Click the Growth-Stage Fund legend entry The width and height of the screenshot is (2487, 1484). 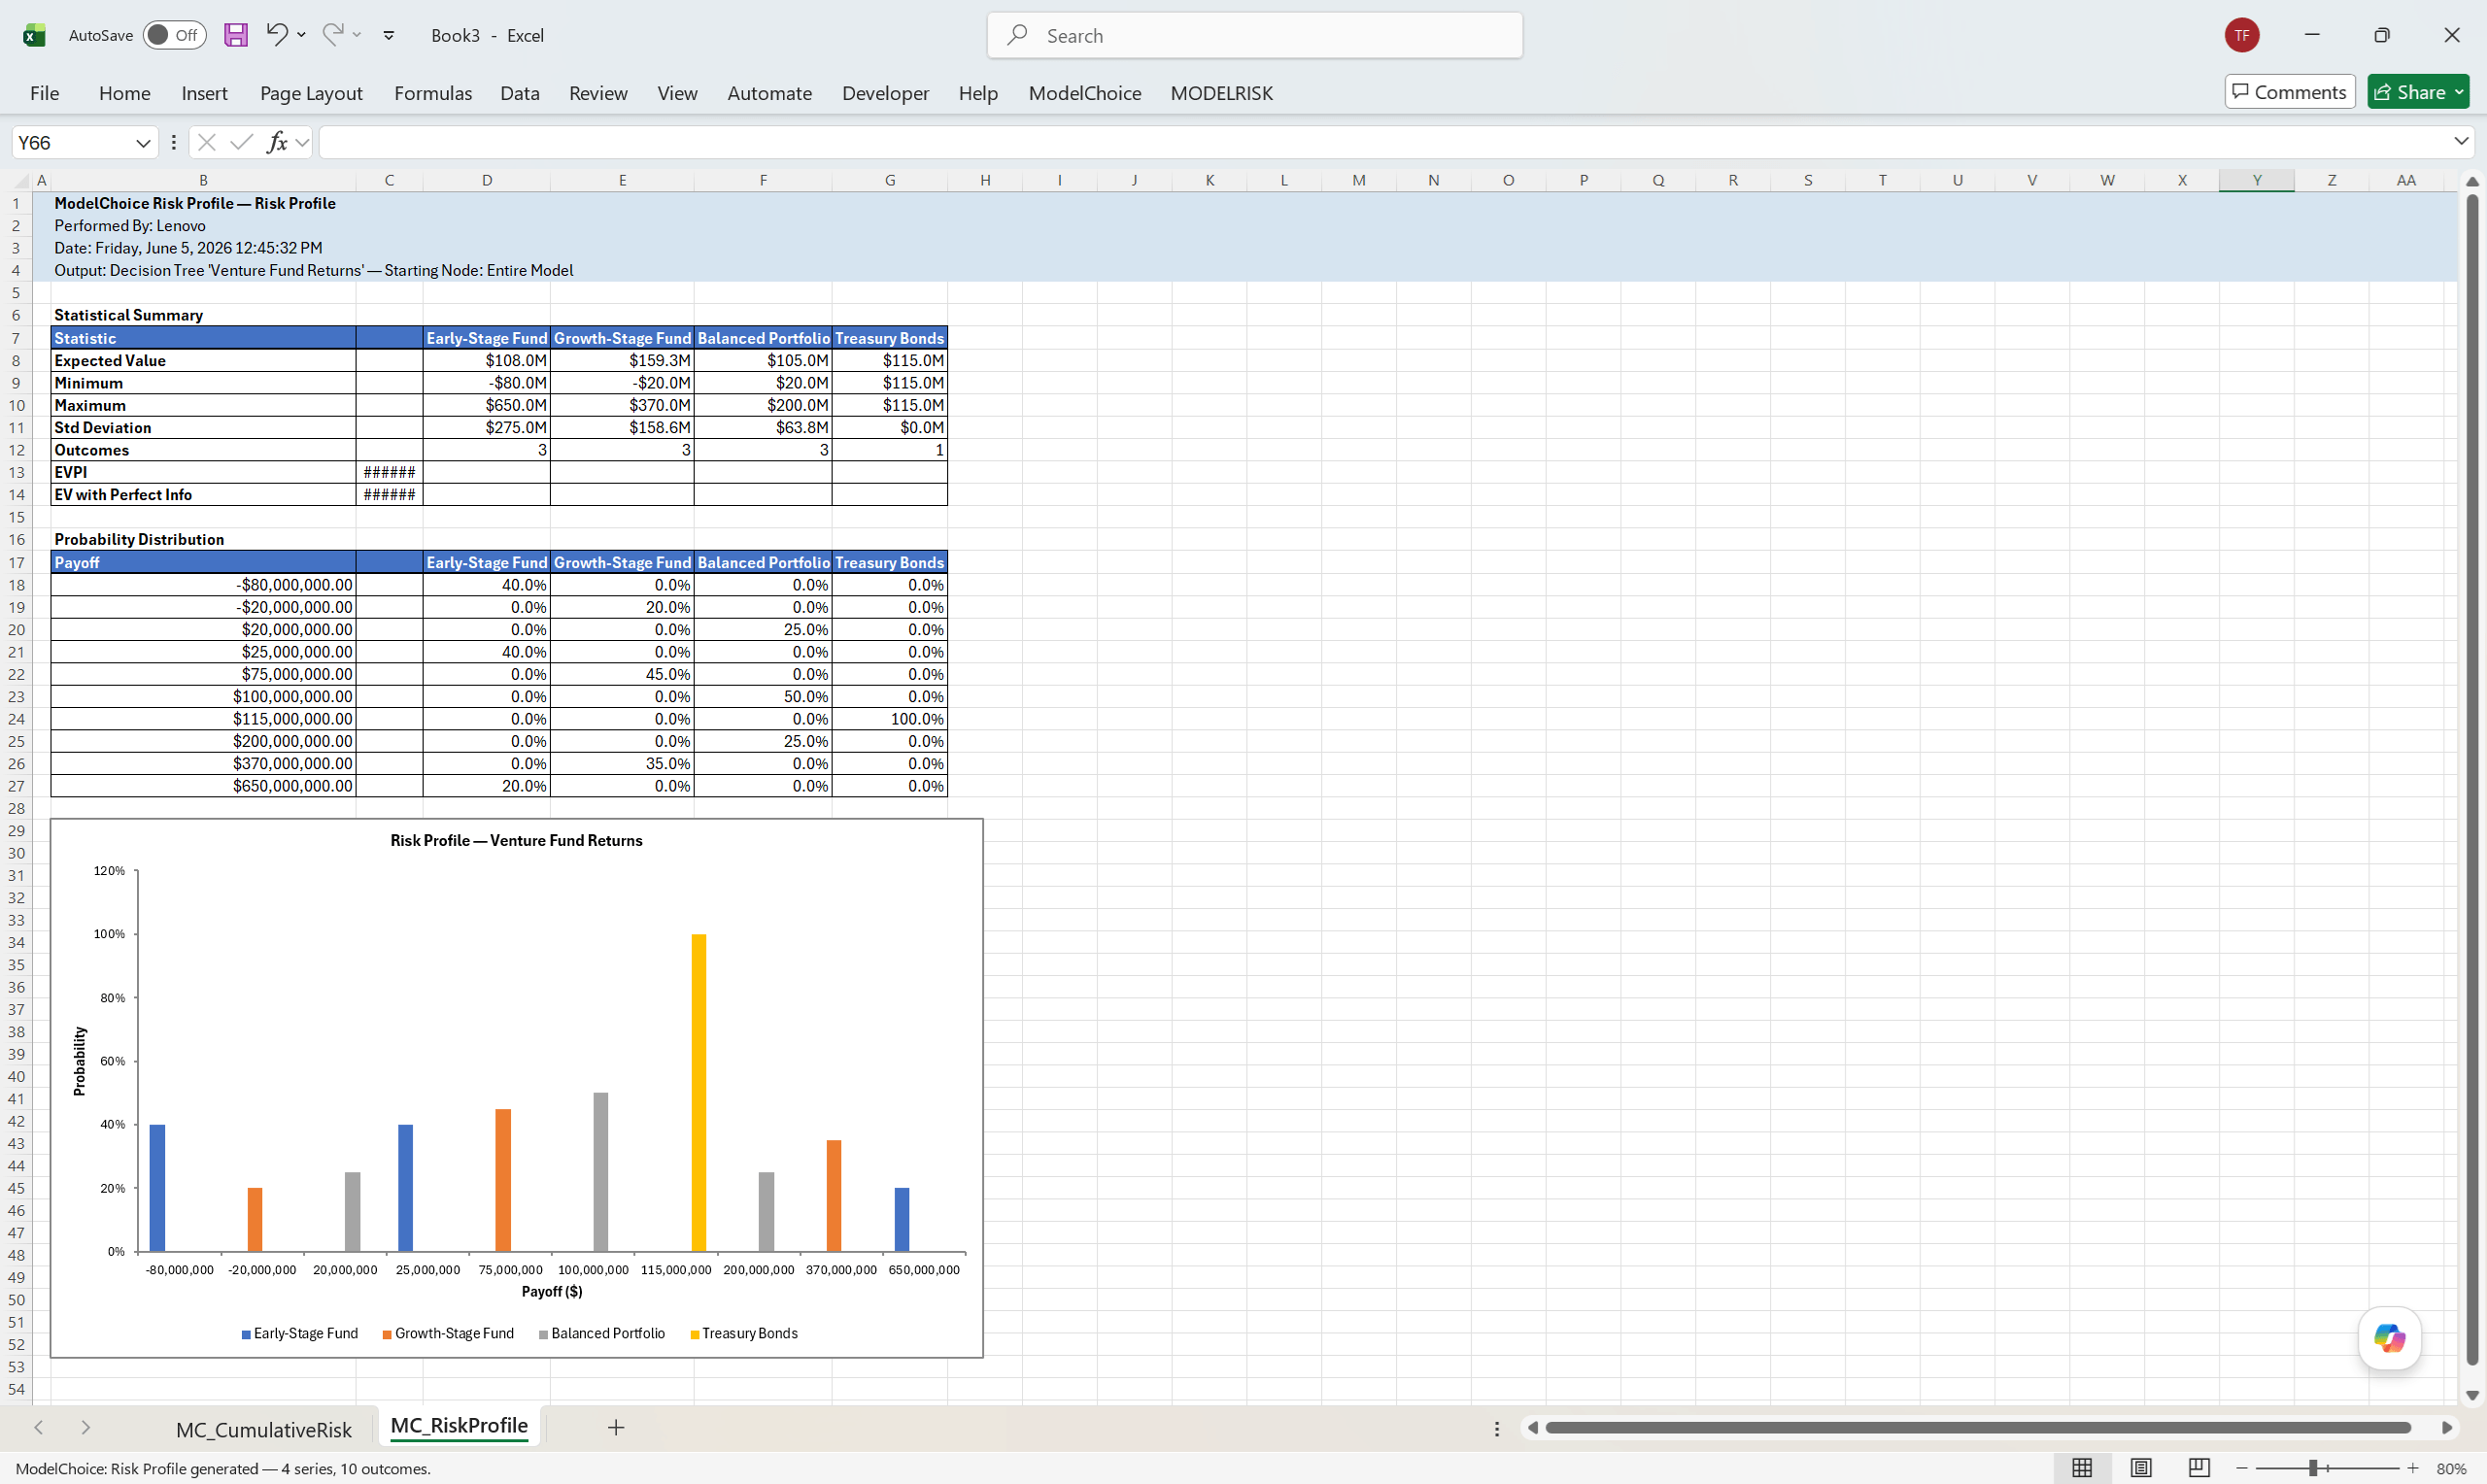(x=448, y=1333)
